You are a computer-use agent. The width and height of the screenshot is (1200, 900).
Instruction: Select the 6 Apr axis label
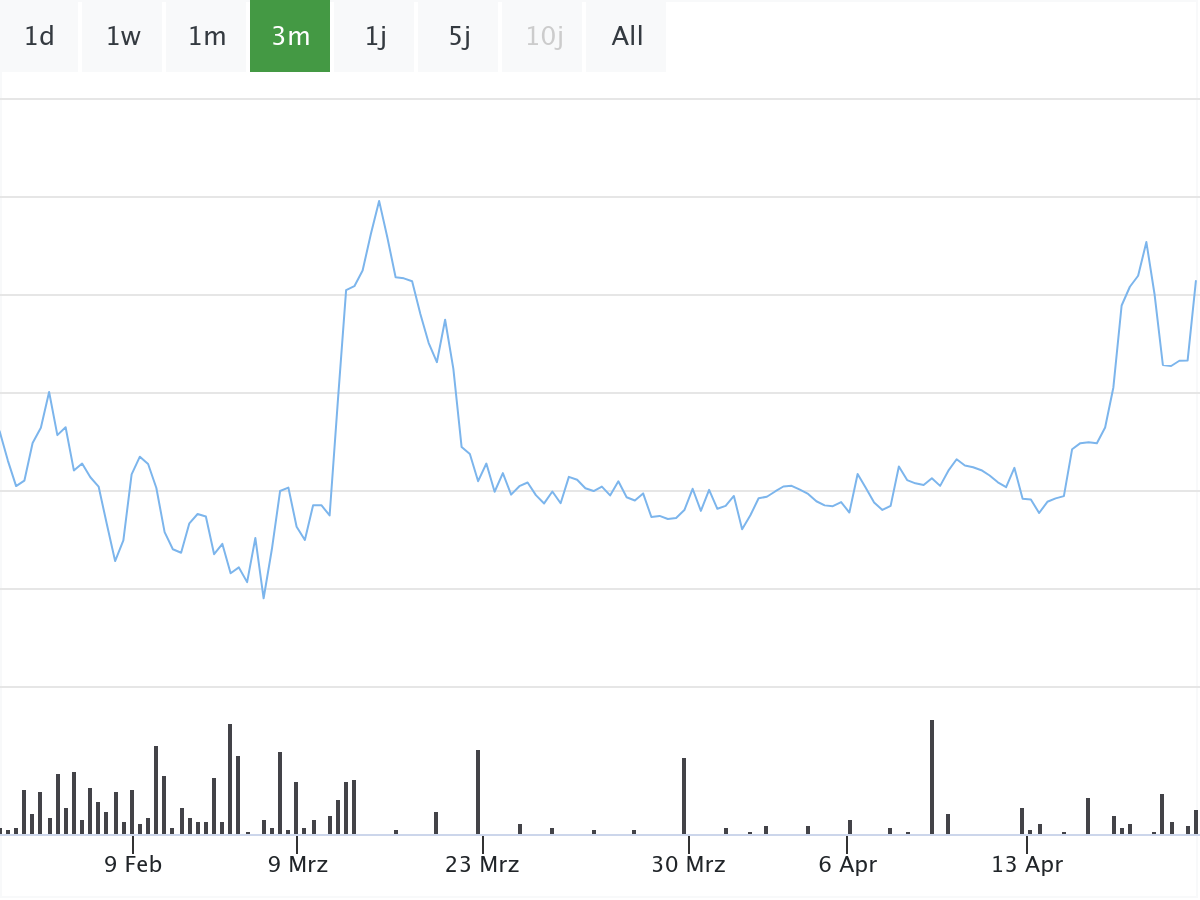tap(848, 865)
